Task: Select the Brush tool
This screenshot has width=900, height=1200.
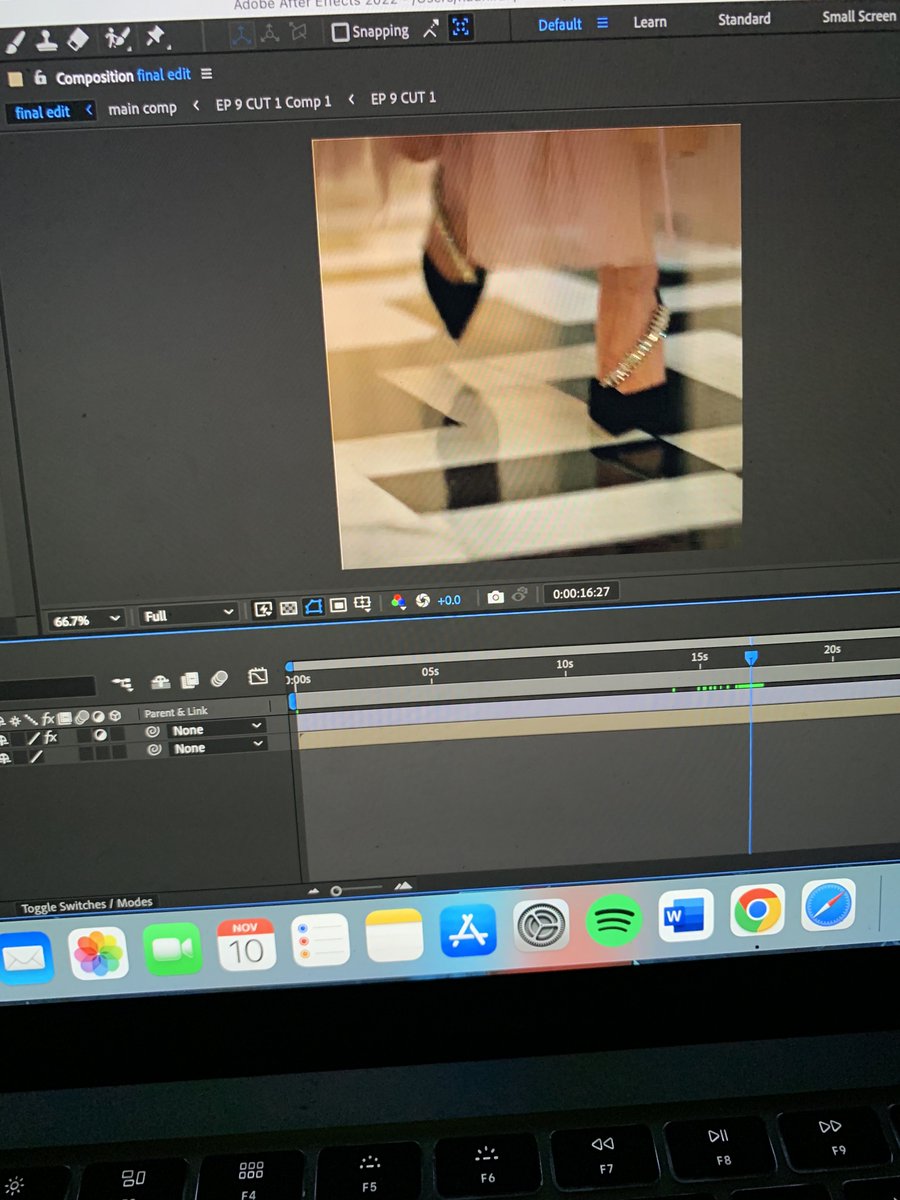Action: [x=14, y=42]
